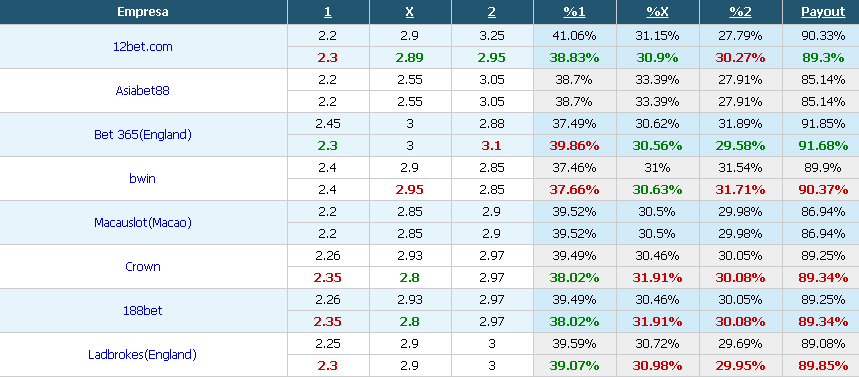Viewport: 859px width, 377px height.
Task: Open the 12bet.com company link
Action: 142,47
